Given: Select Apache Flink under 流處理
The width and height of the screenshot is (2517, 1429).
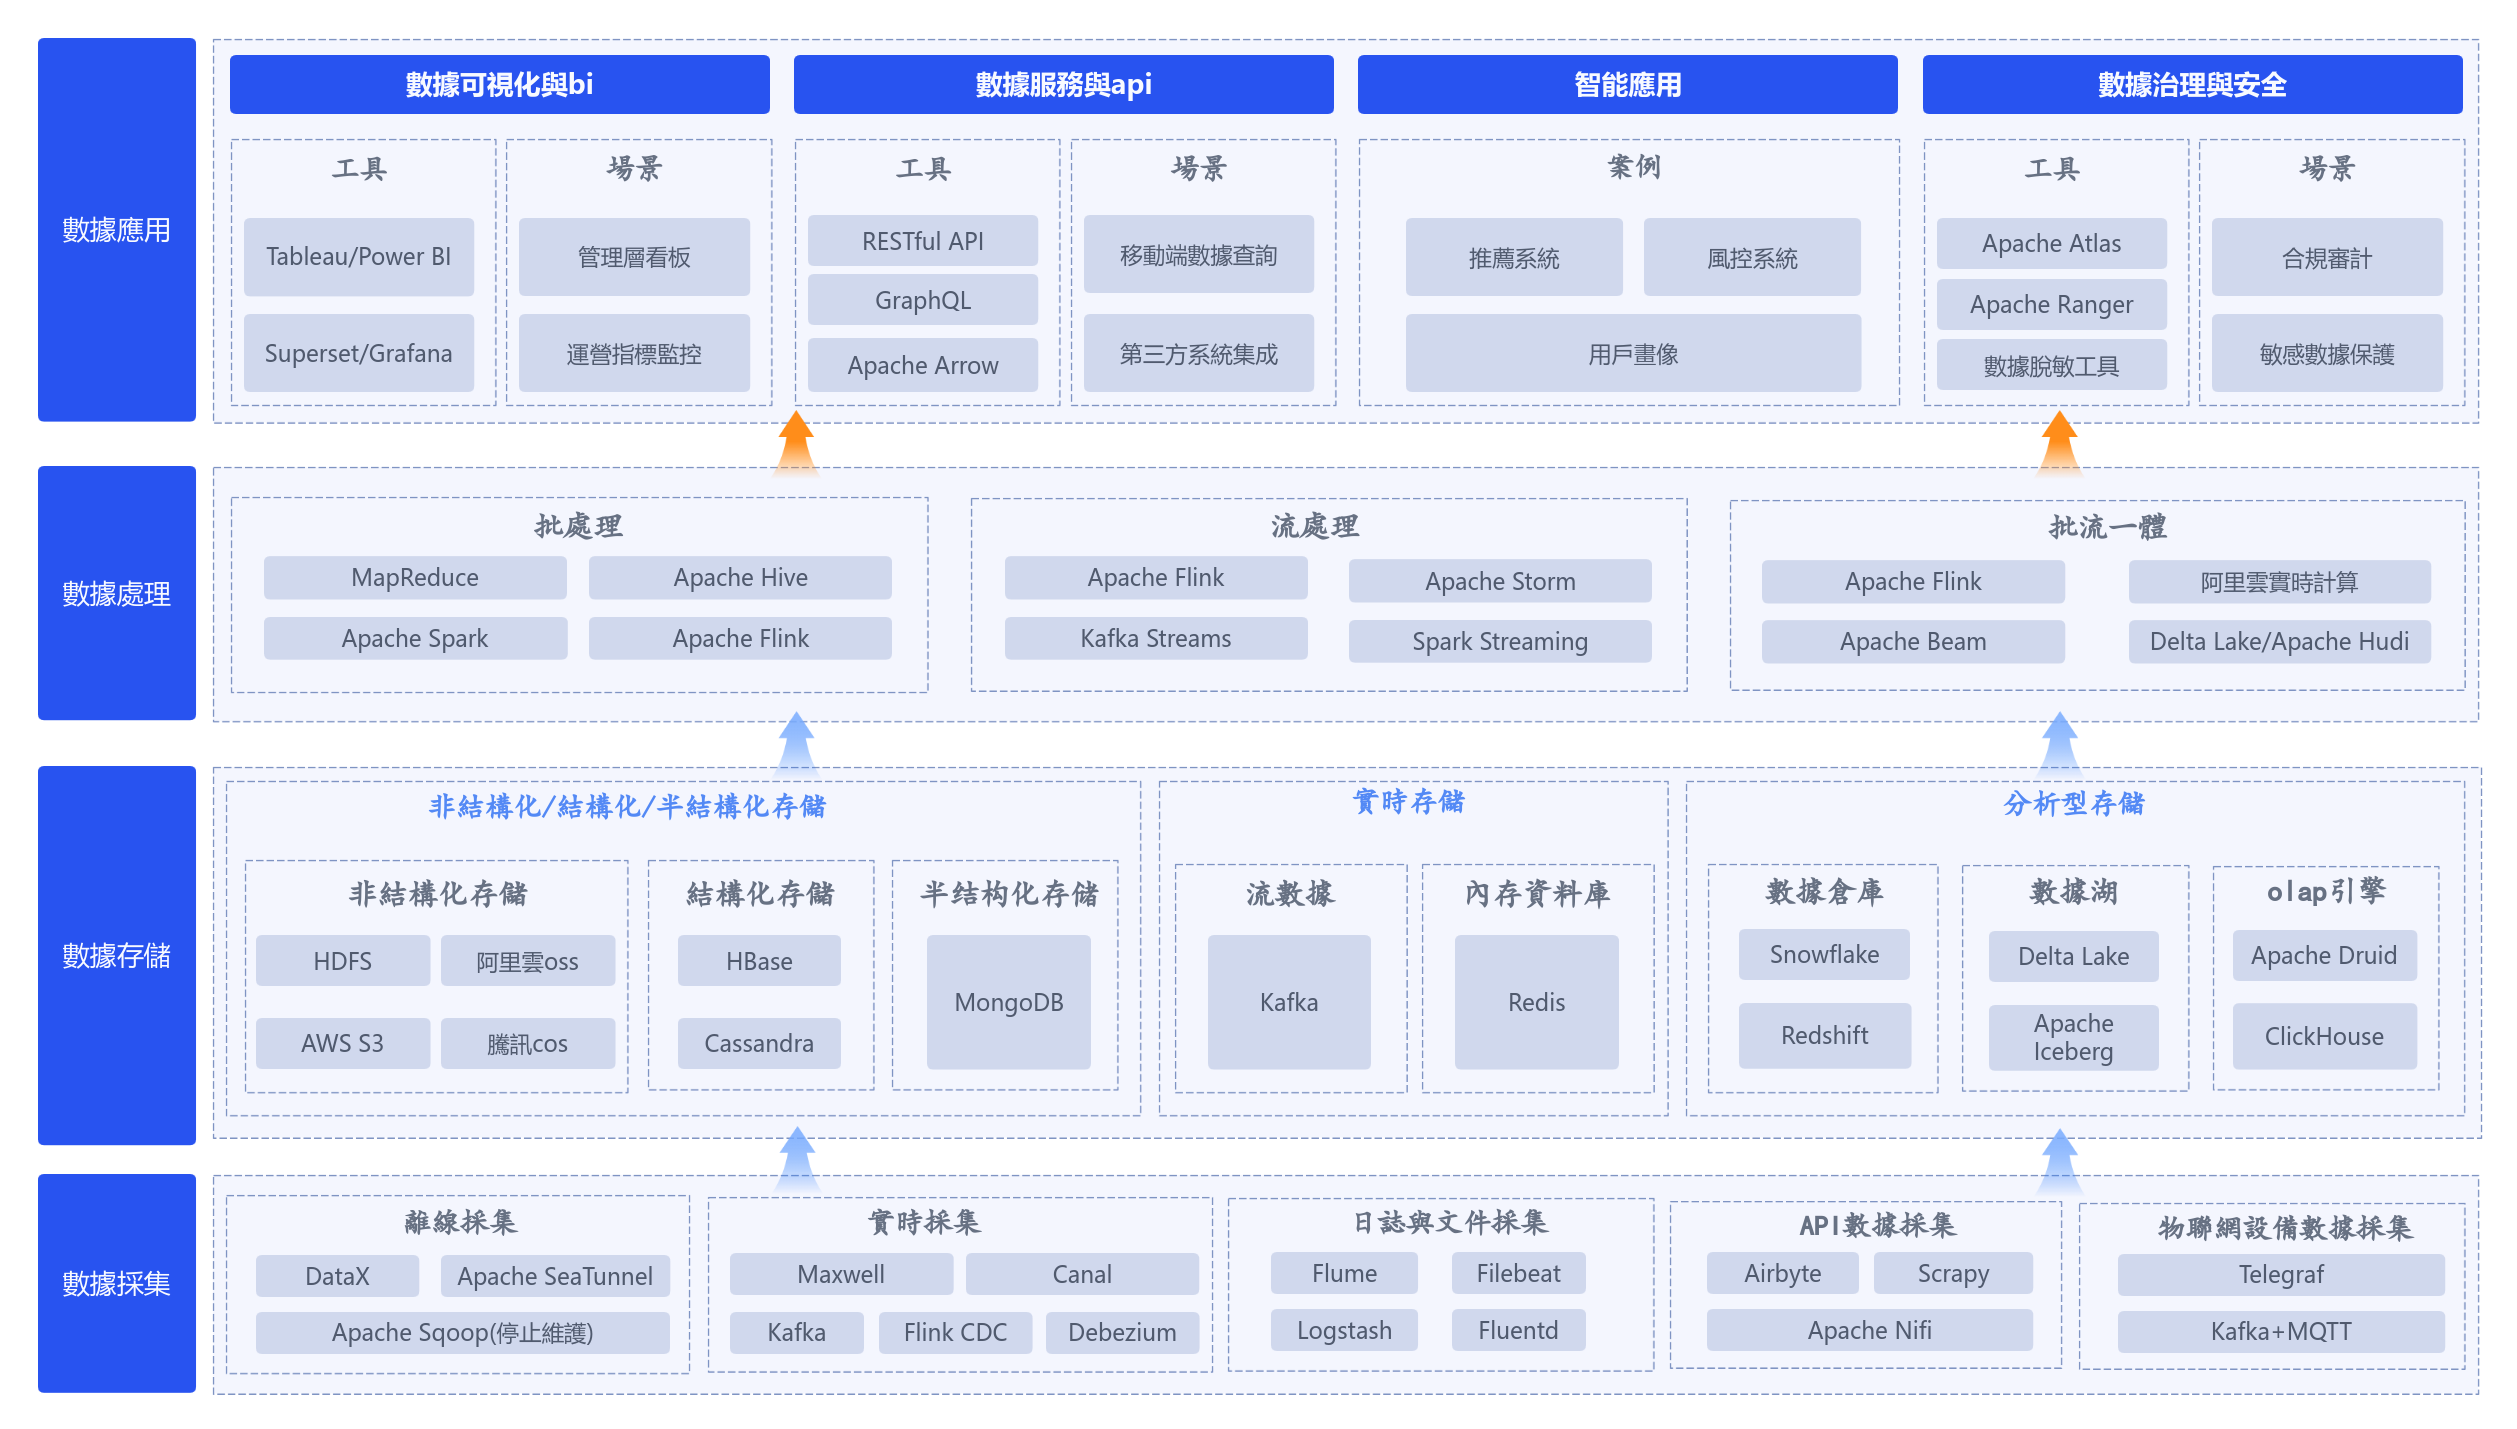Looking at the screenshot, I should [1156, 577].
